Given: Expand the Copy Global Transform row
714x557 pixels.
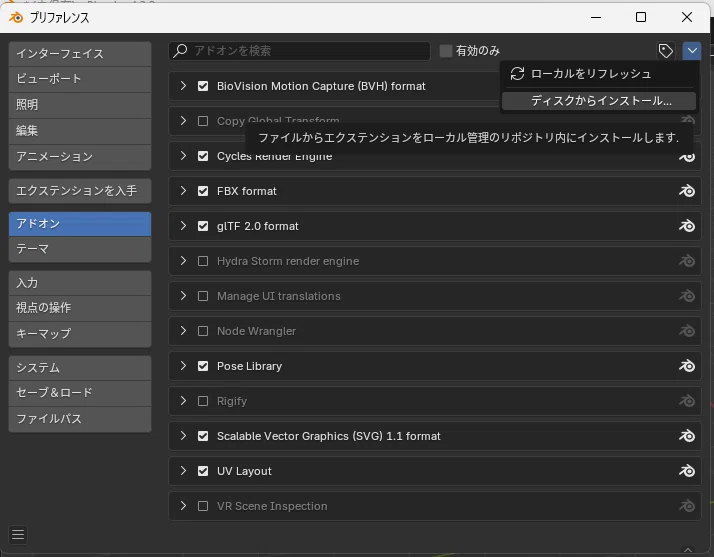Looking at the screenshot, I should [183, 121].
